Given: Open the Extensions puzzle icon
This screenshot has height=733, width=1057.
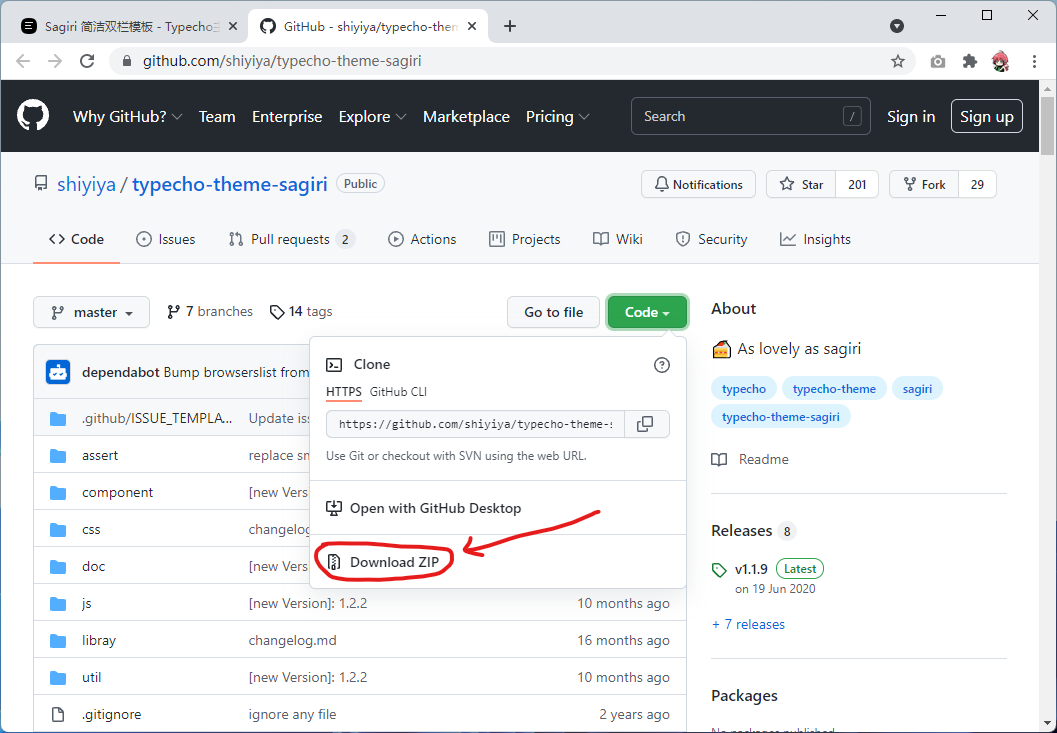Looking at the screenshot, I should click(x=969, y=61).
